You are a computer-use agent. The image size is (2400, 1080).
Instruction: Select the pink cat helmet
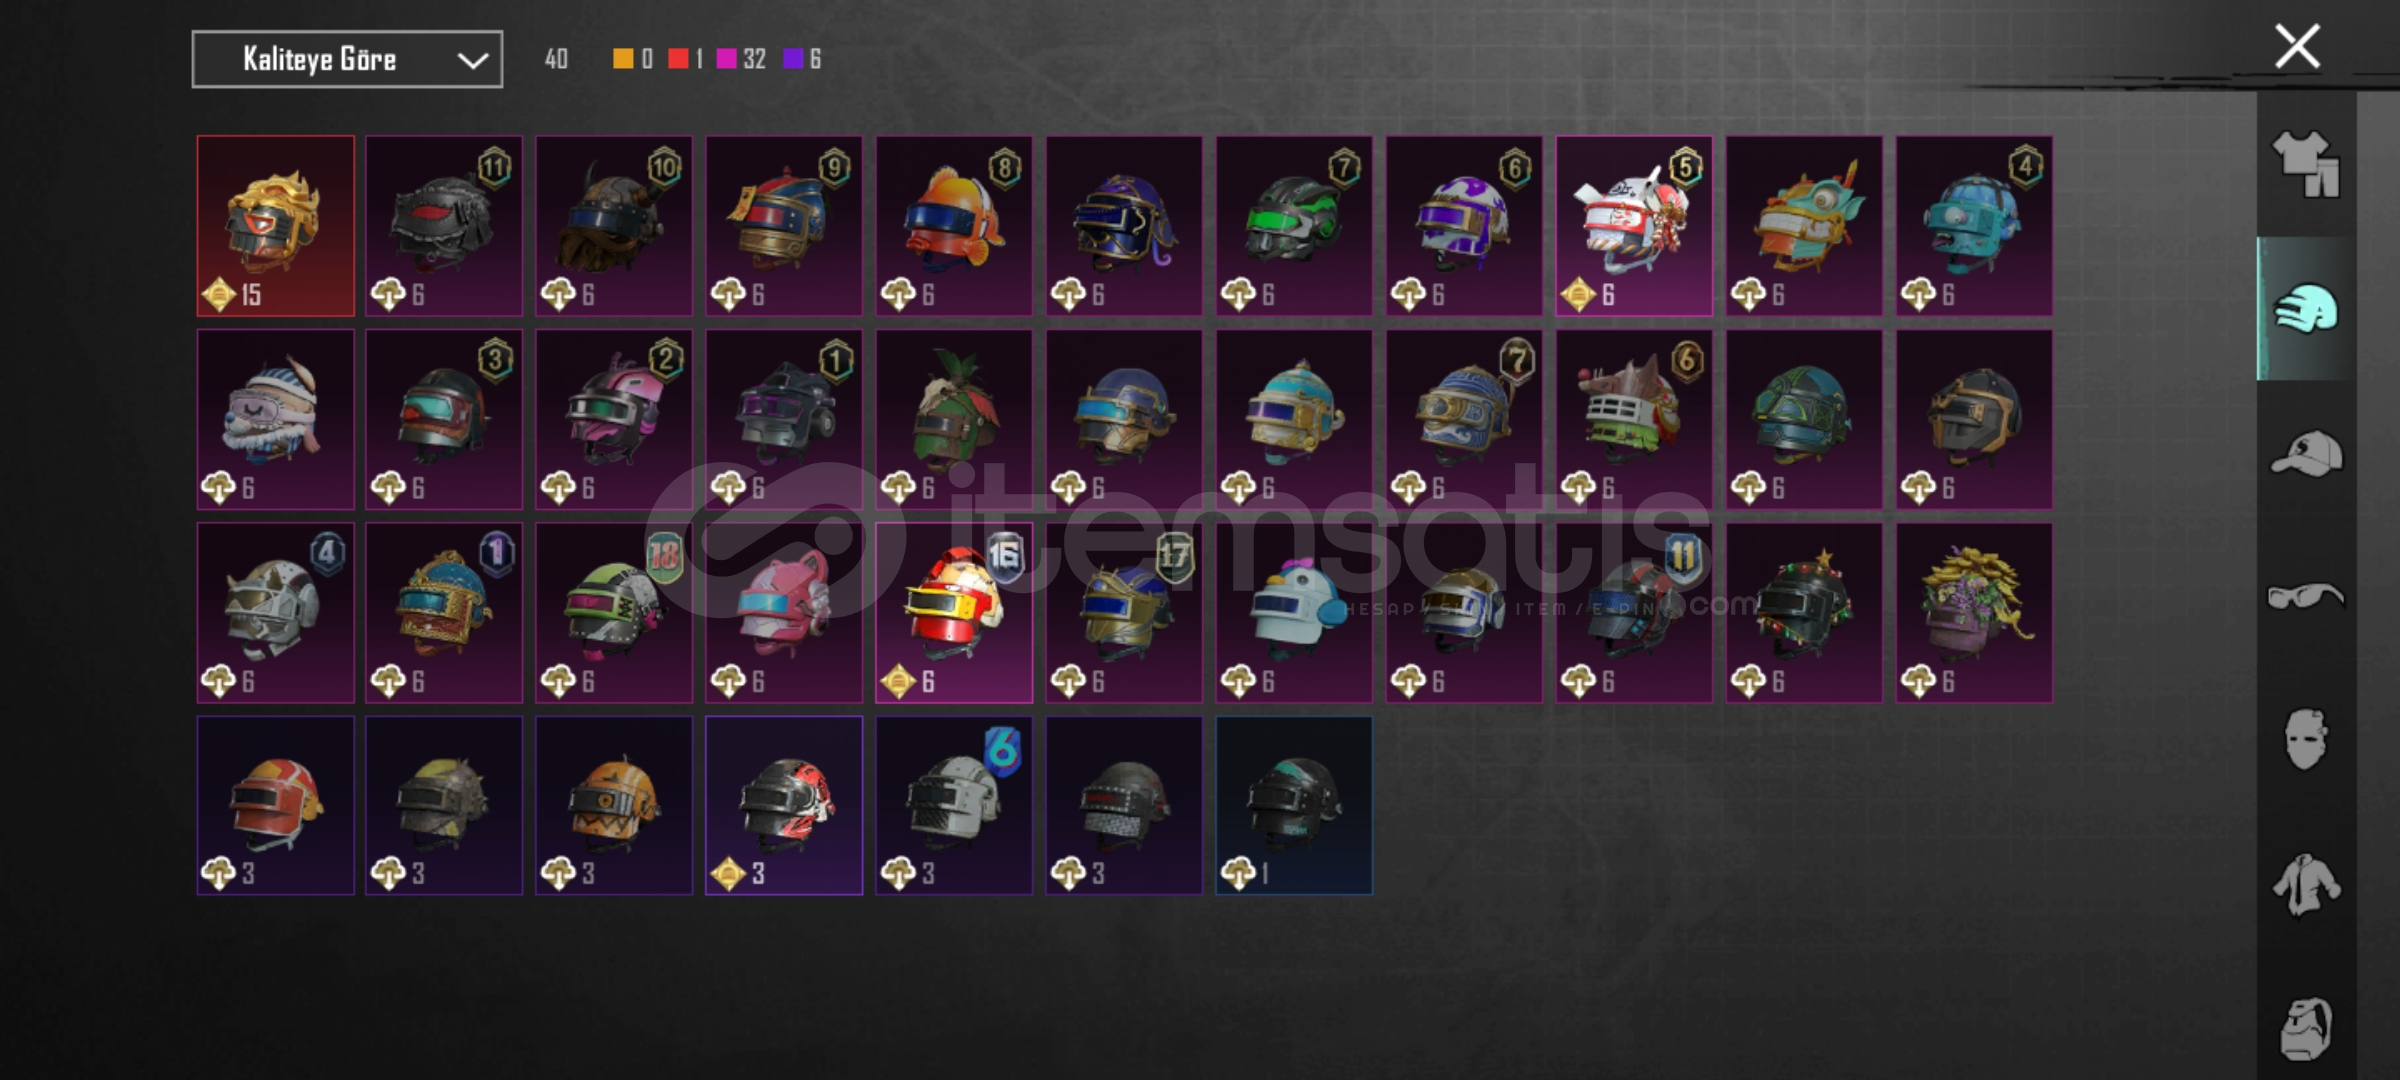784,612
